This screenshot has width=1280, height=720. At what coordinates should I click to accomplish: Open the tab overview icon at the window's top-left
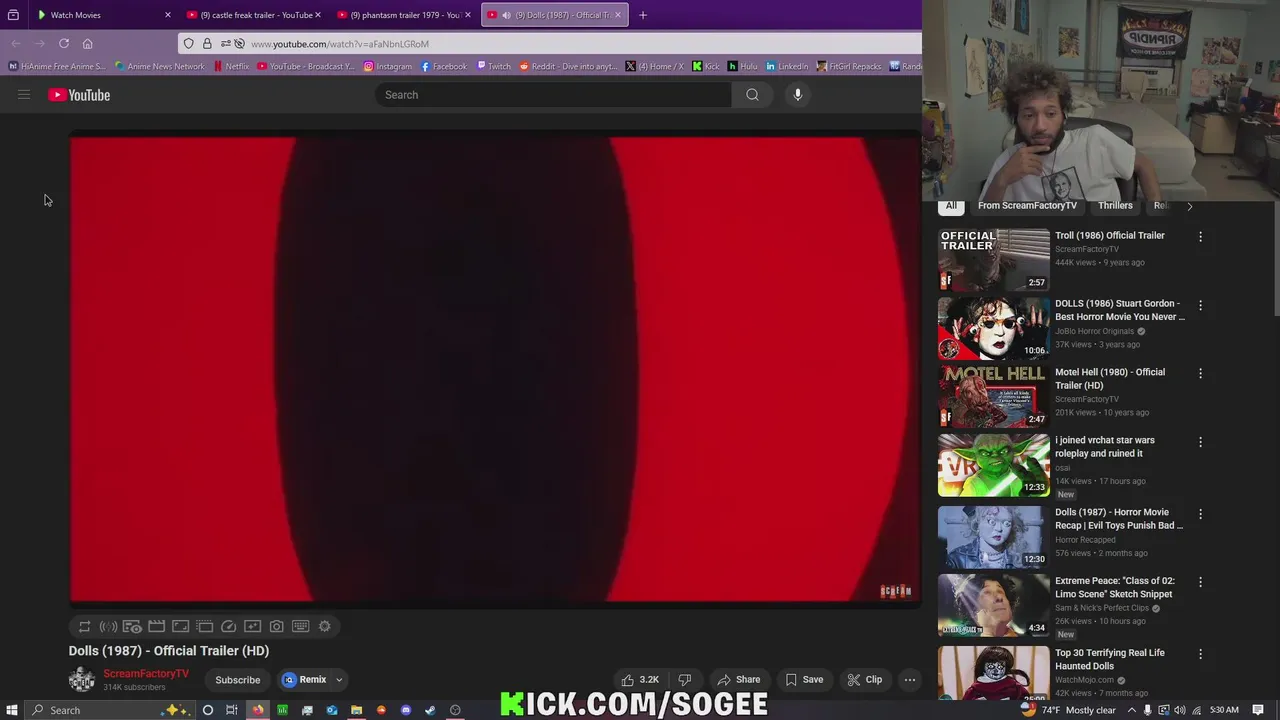[x=13, y=15]
